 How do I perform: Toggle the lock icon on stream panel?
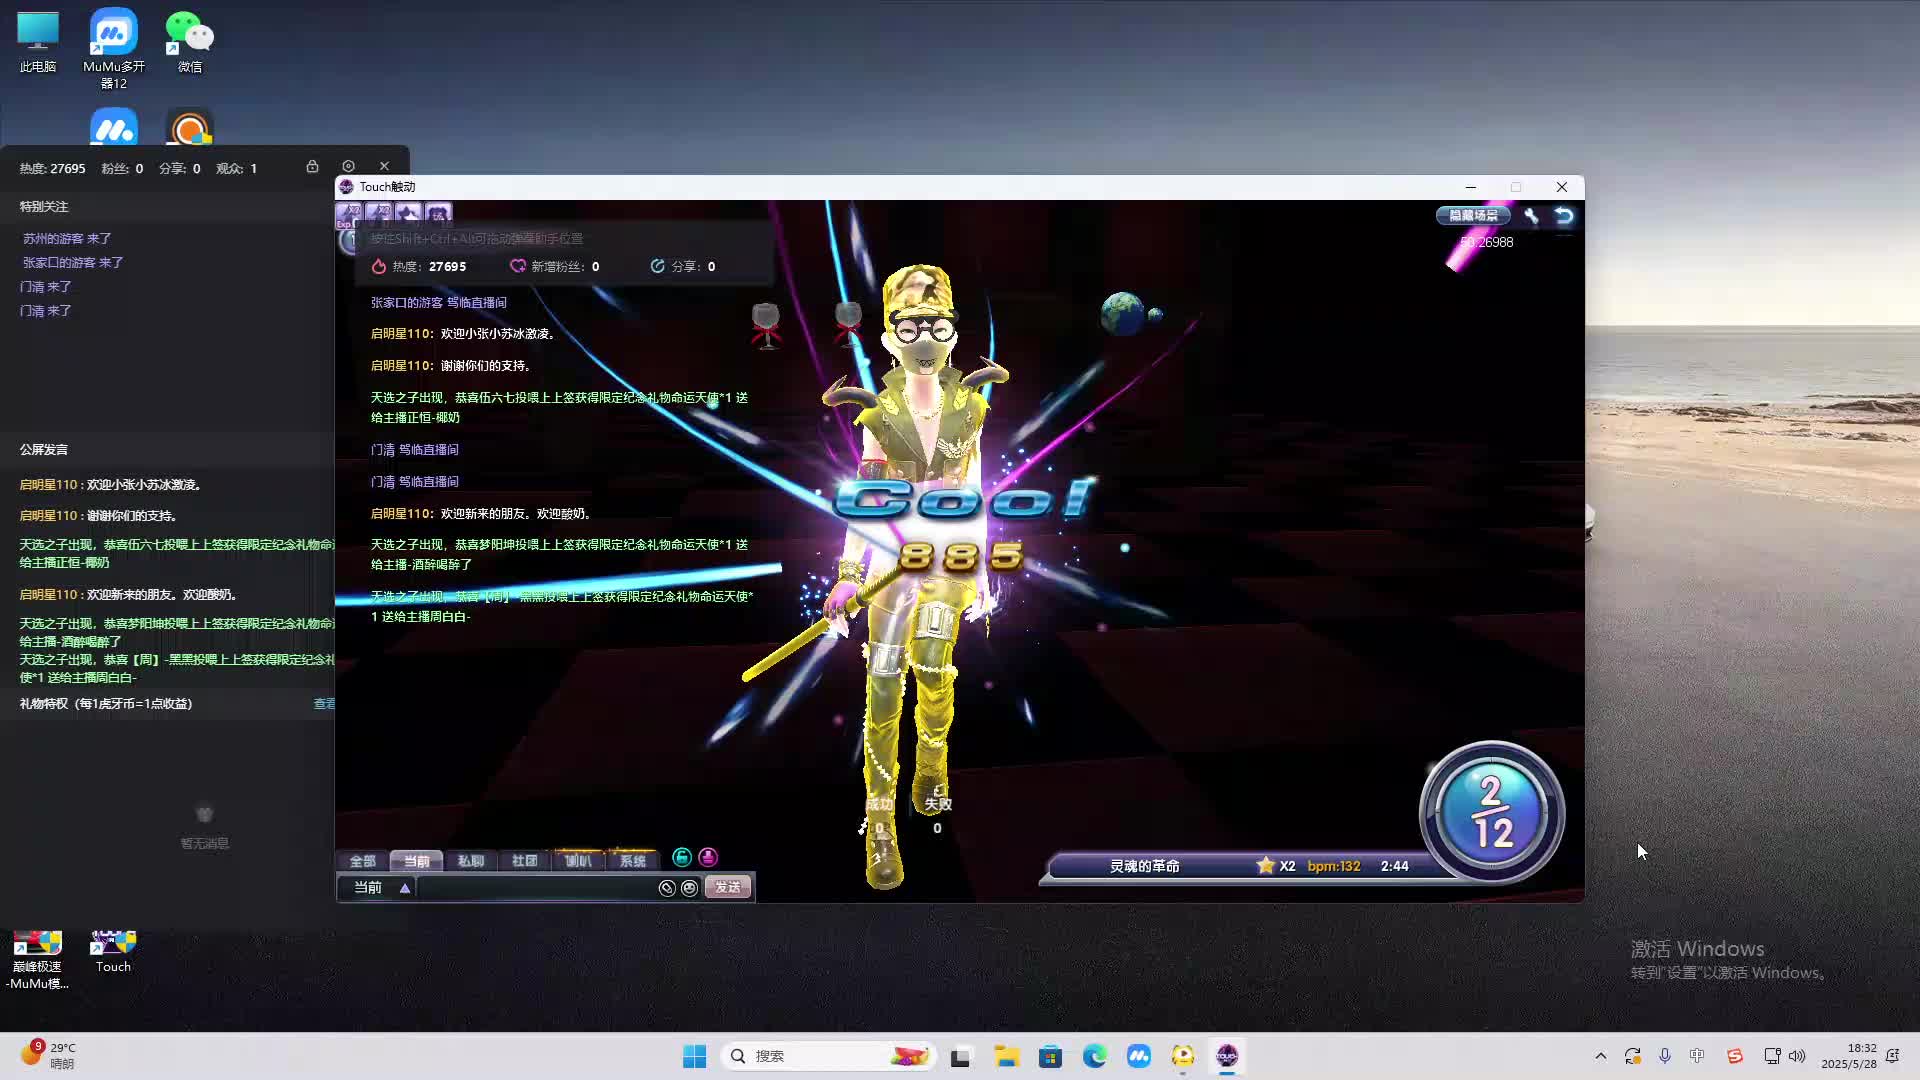312,166
